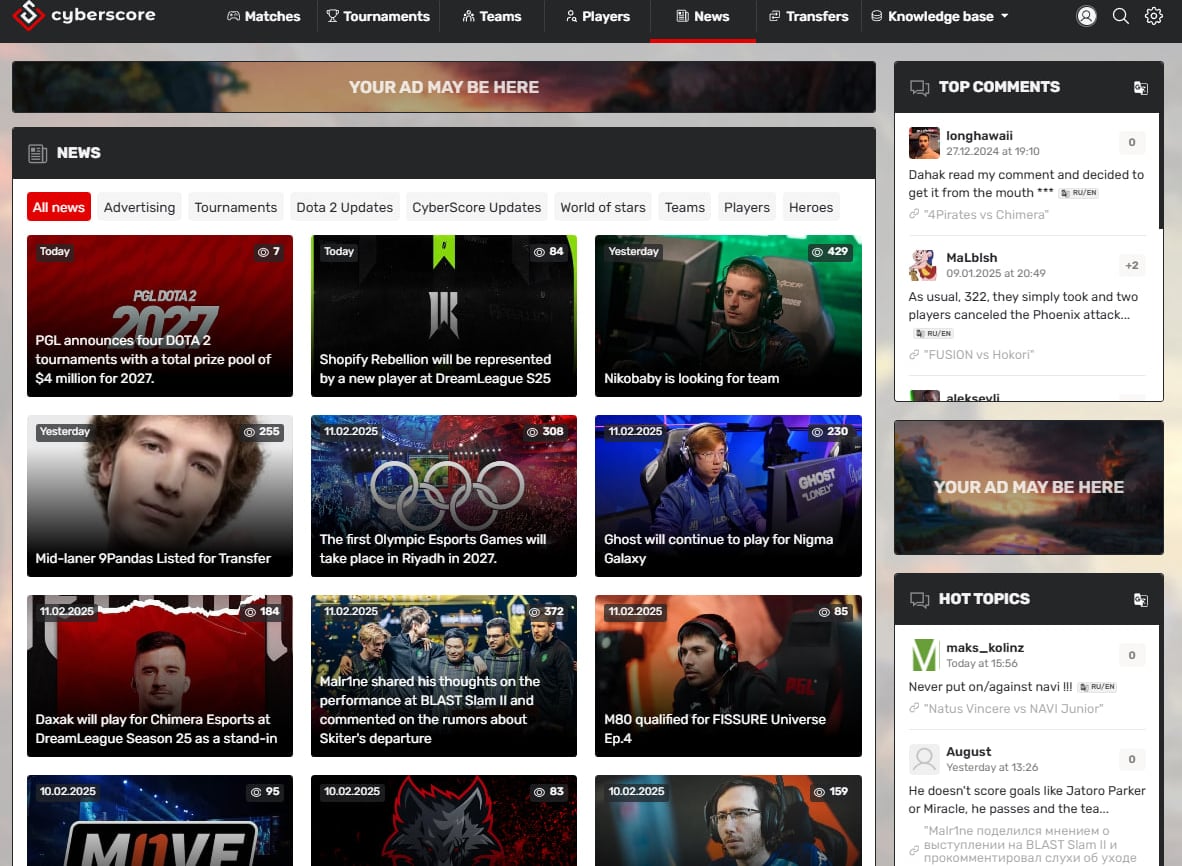Open the Nikobaby is looking for team article

tap(728, 316)
